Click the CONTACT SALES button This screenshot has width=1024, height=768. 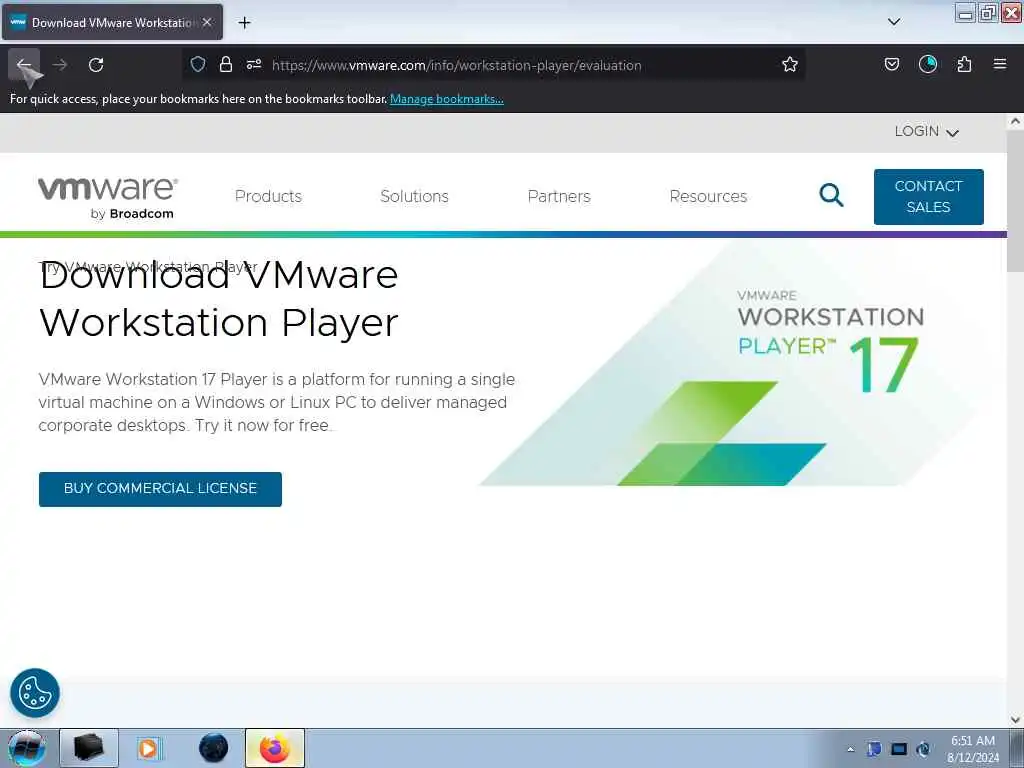click(929, 197)
